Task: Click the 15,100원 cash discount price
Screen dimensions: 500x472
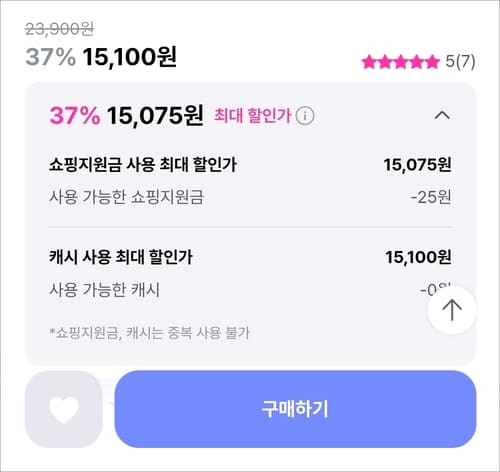Action: [x=418, y=257]
